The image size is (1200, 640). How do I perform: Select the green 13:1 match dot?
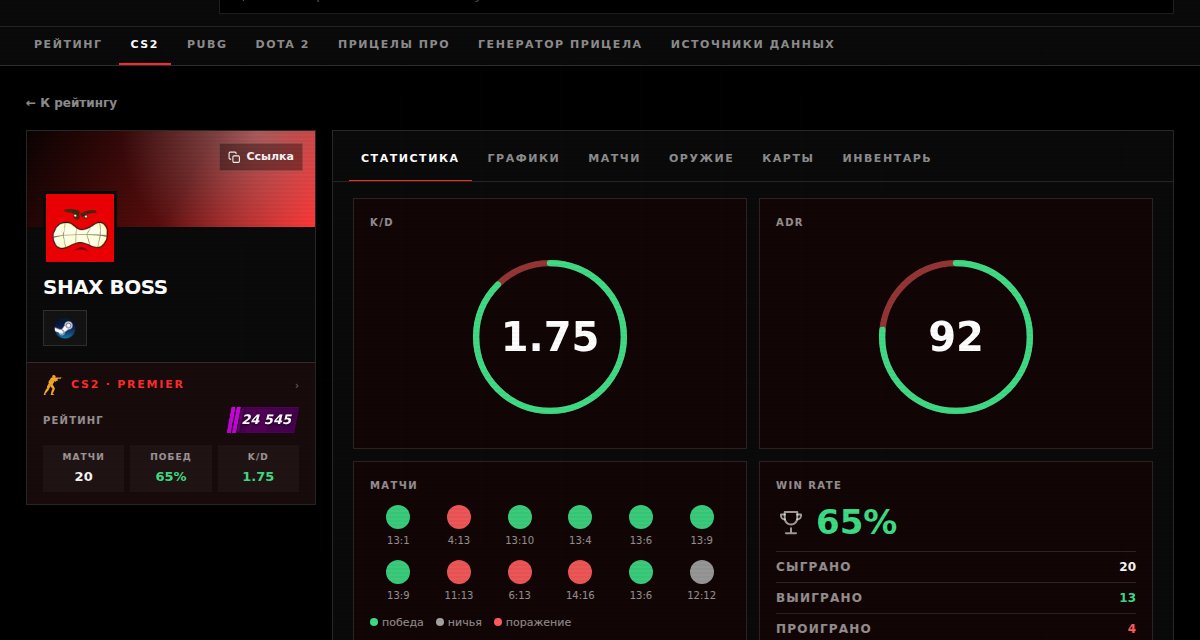398,517
